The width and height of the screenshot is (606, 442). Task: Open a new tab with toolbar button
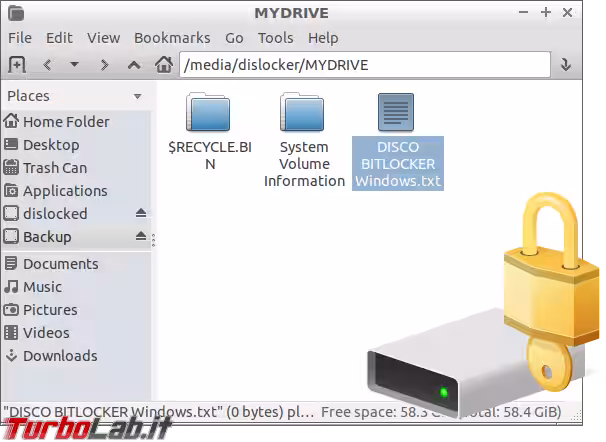[x=17, y=65]
